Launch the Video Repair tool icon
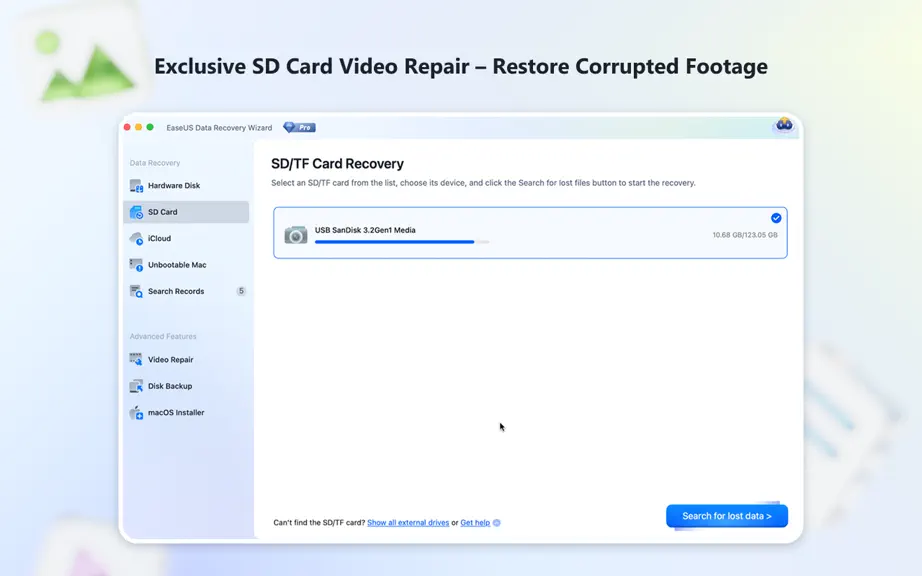Screen dimensions: 922x576 coord(136,360)
